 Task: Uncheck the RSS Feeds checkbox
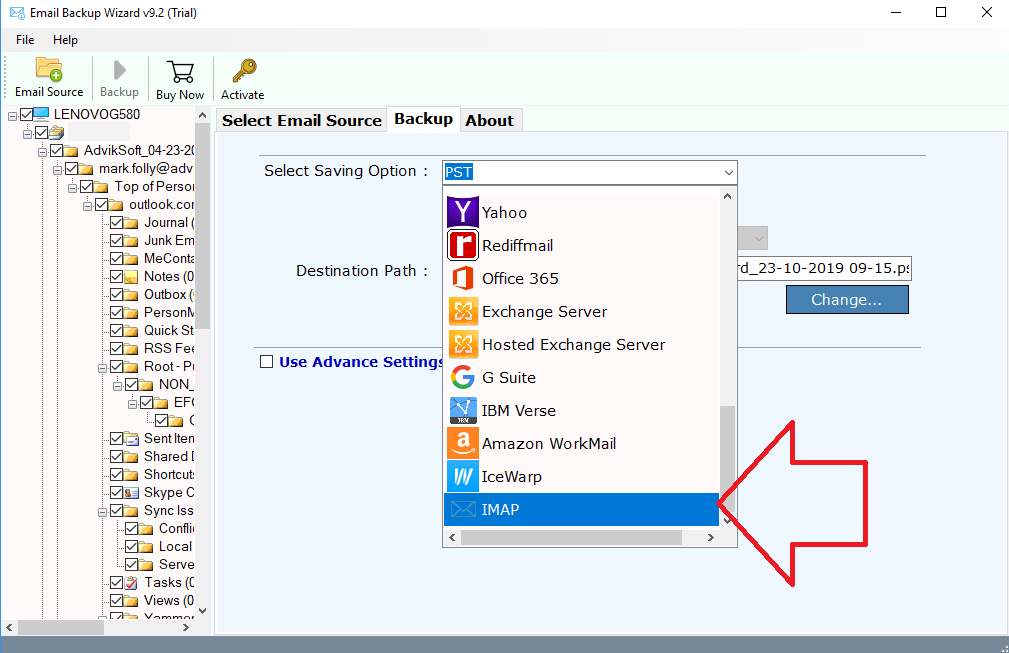(116, 349)
